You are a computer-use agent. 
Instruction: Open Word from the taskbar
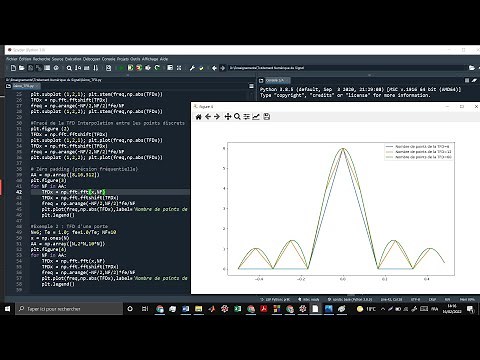[x=185, y=309]
